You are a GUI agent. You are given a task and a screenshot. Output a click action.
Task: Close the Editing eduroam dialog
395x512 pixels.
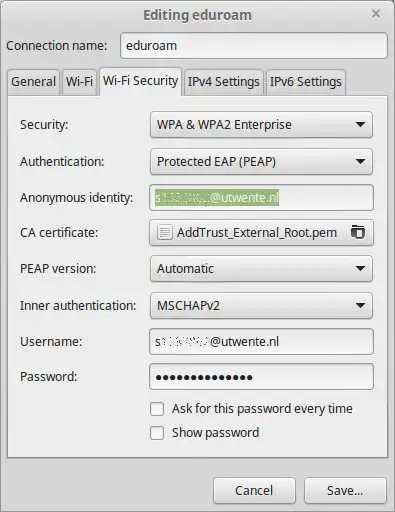click(x=376, y=14)
